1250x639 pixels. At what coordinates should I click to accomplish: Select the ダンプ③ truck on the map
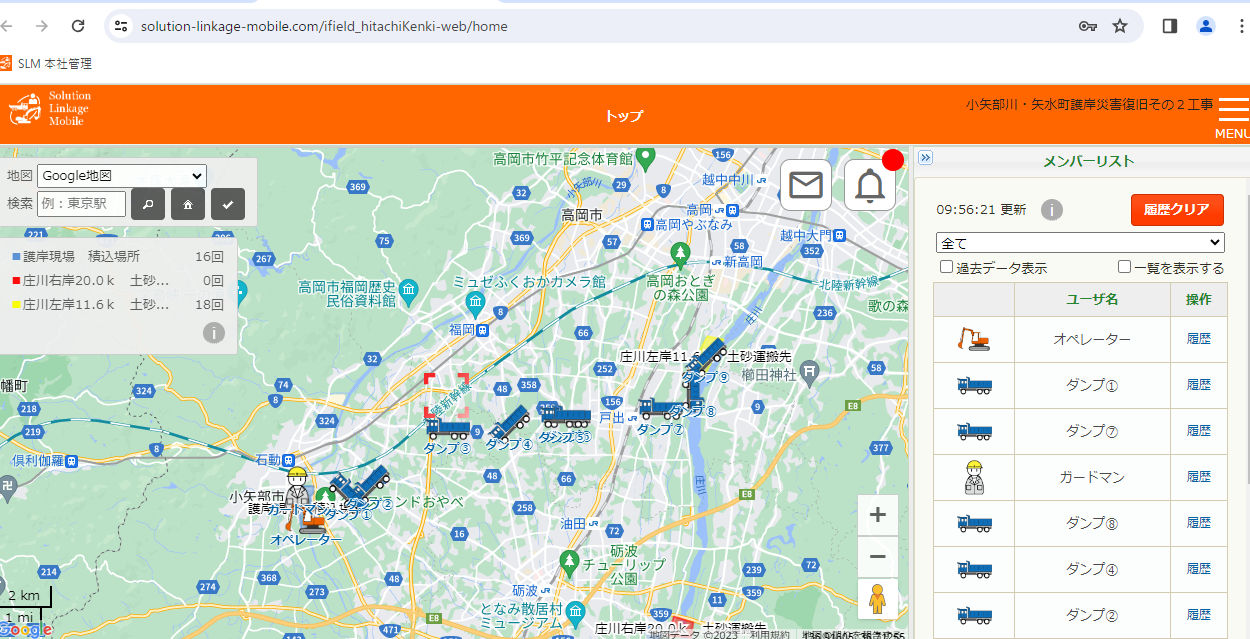click(448, 430)
